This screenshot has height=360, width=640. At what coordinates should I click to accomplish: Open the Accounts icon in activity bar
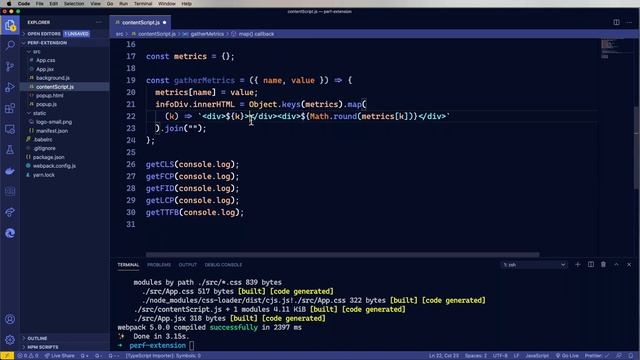(x=10, y=319)
